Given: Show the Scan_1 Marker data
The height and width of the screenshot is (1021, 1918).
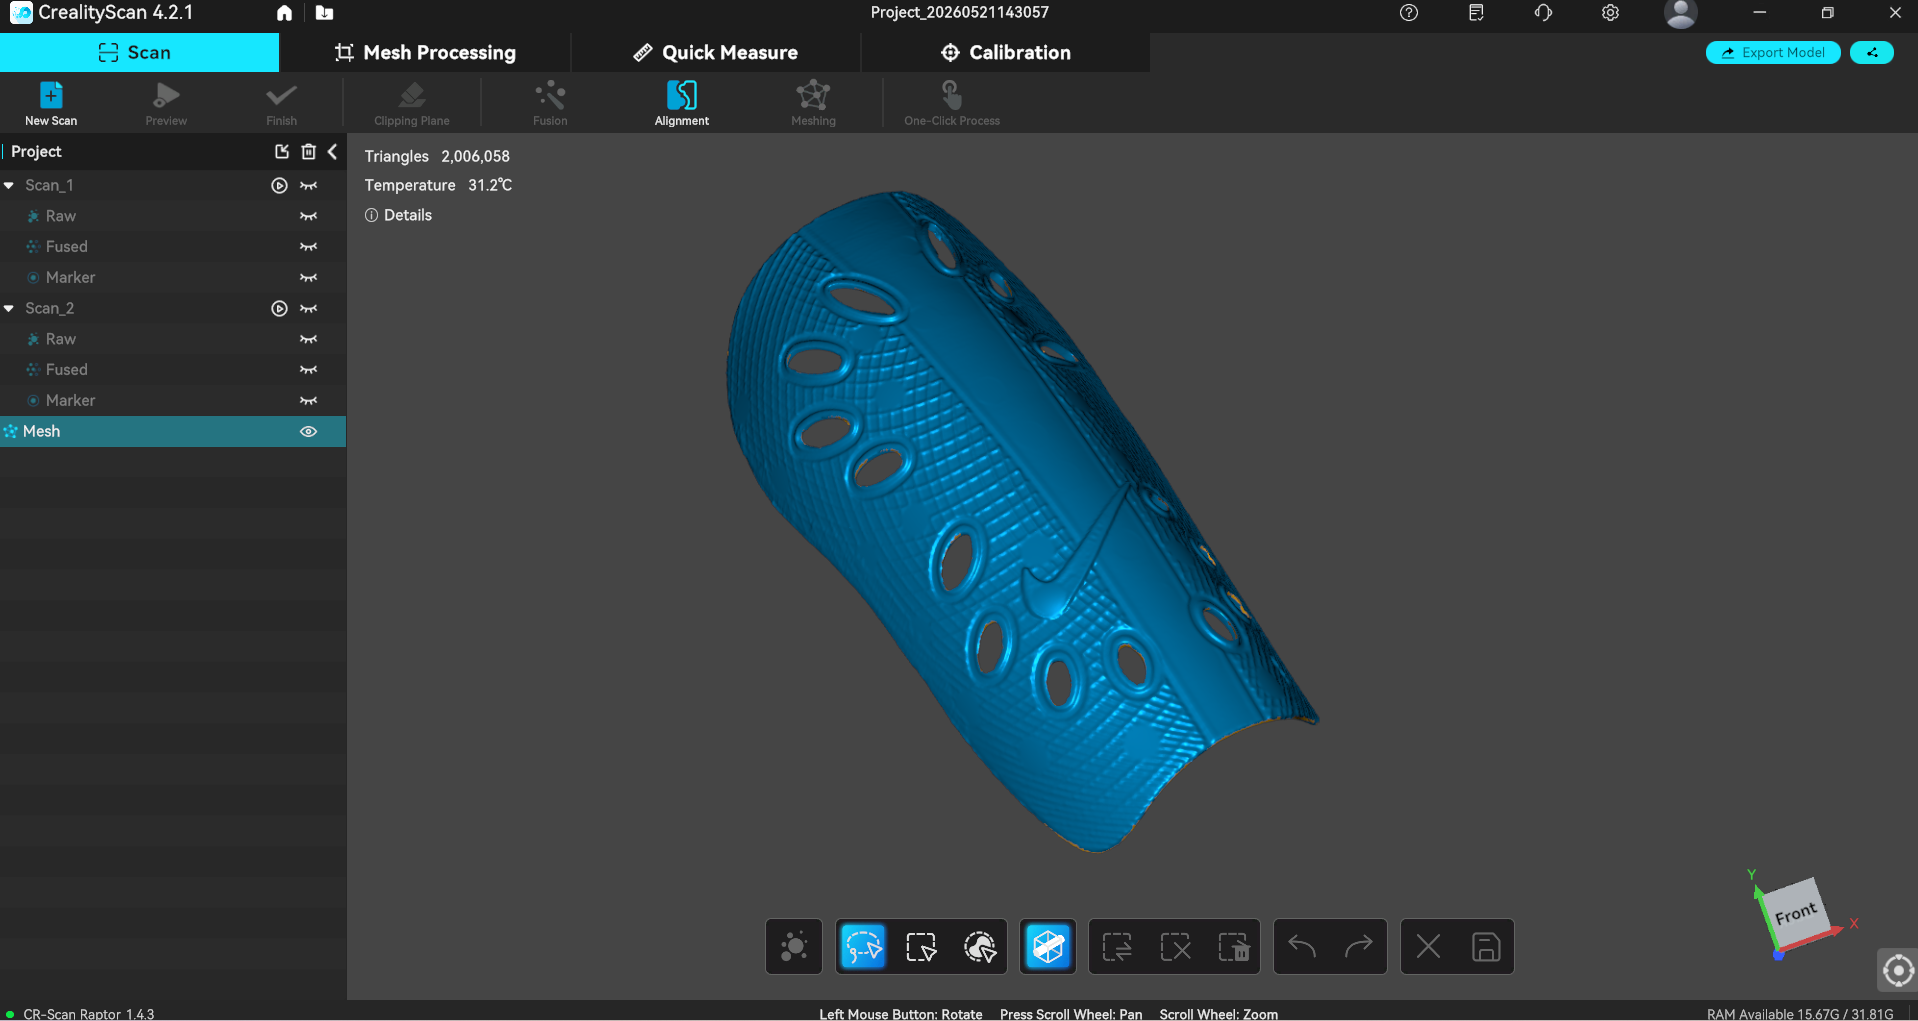Looking at the screenshot, I should (x=308, y=278).
